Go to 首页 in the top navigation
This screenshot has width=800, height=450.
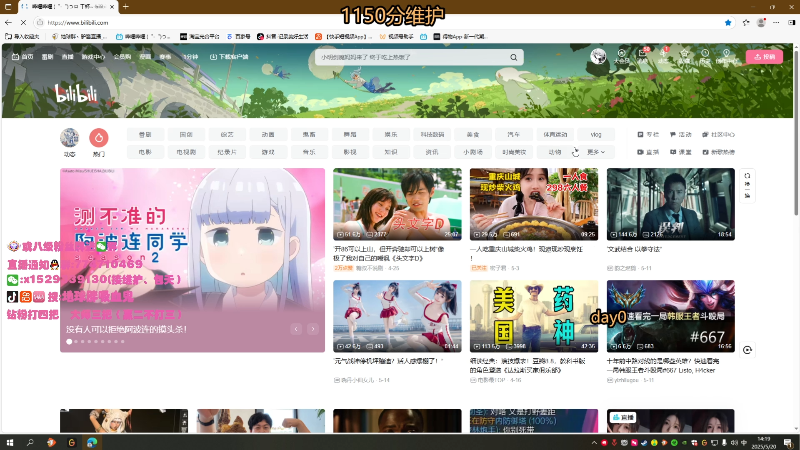(22, 57)
